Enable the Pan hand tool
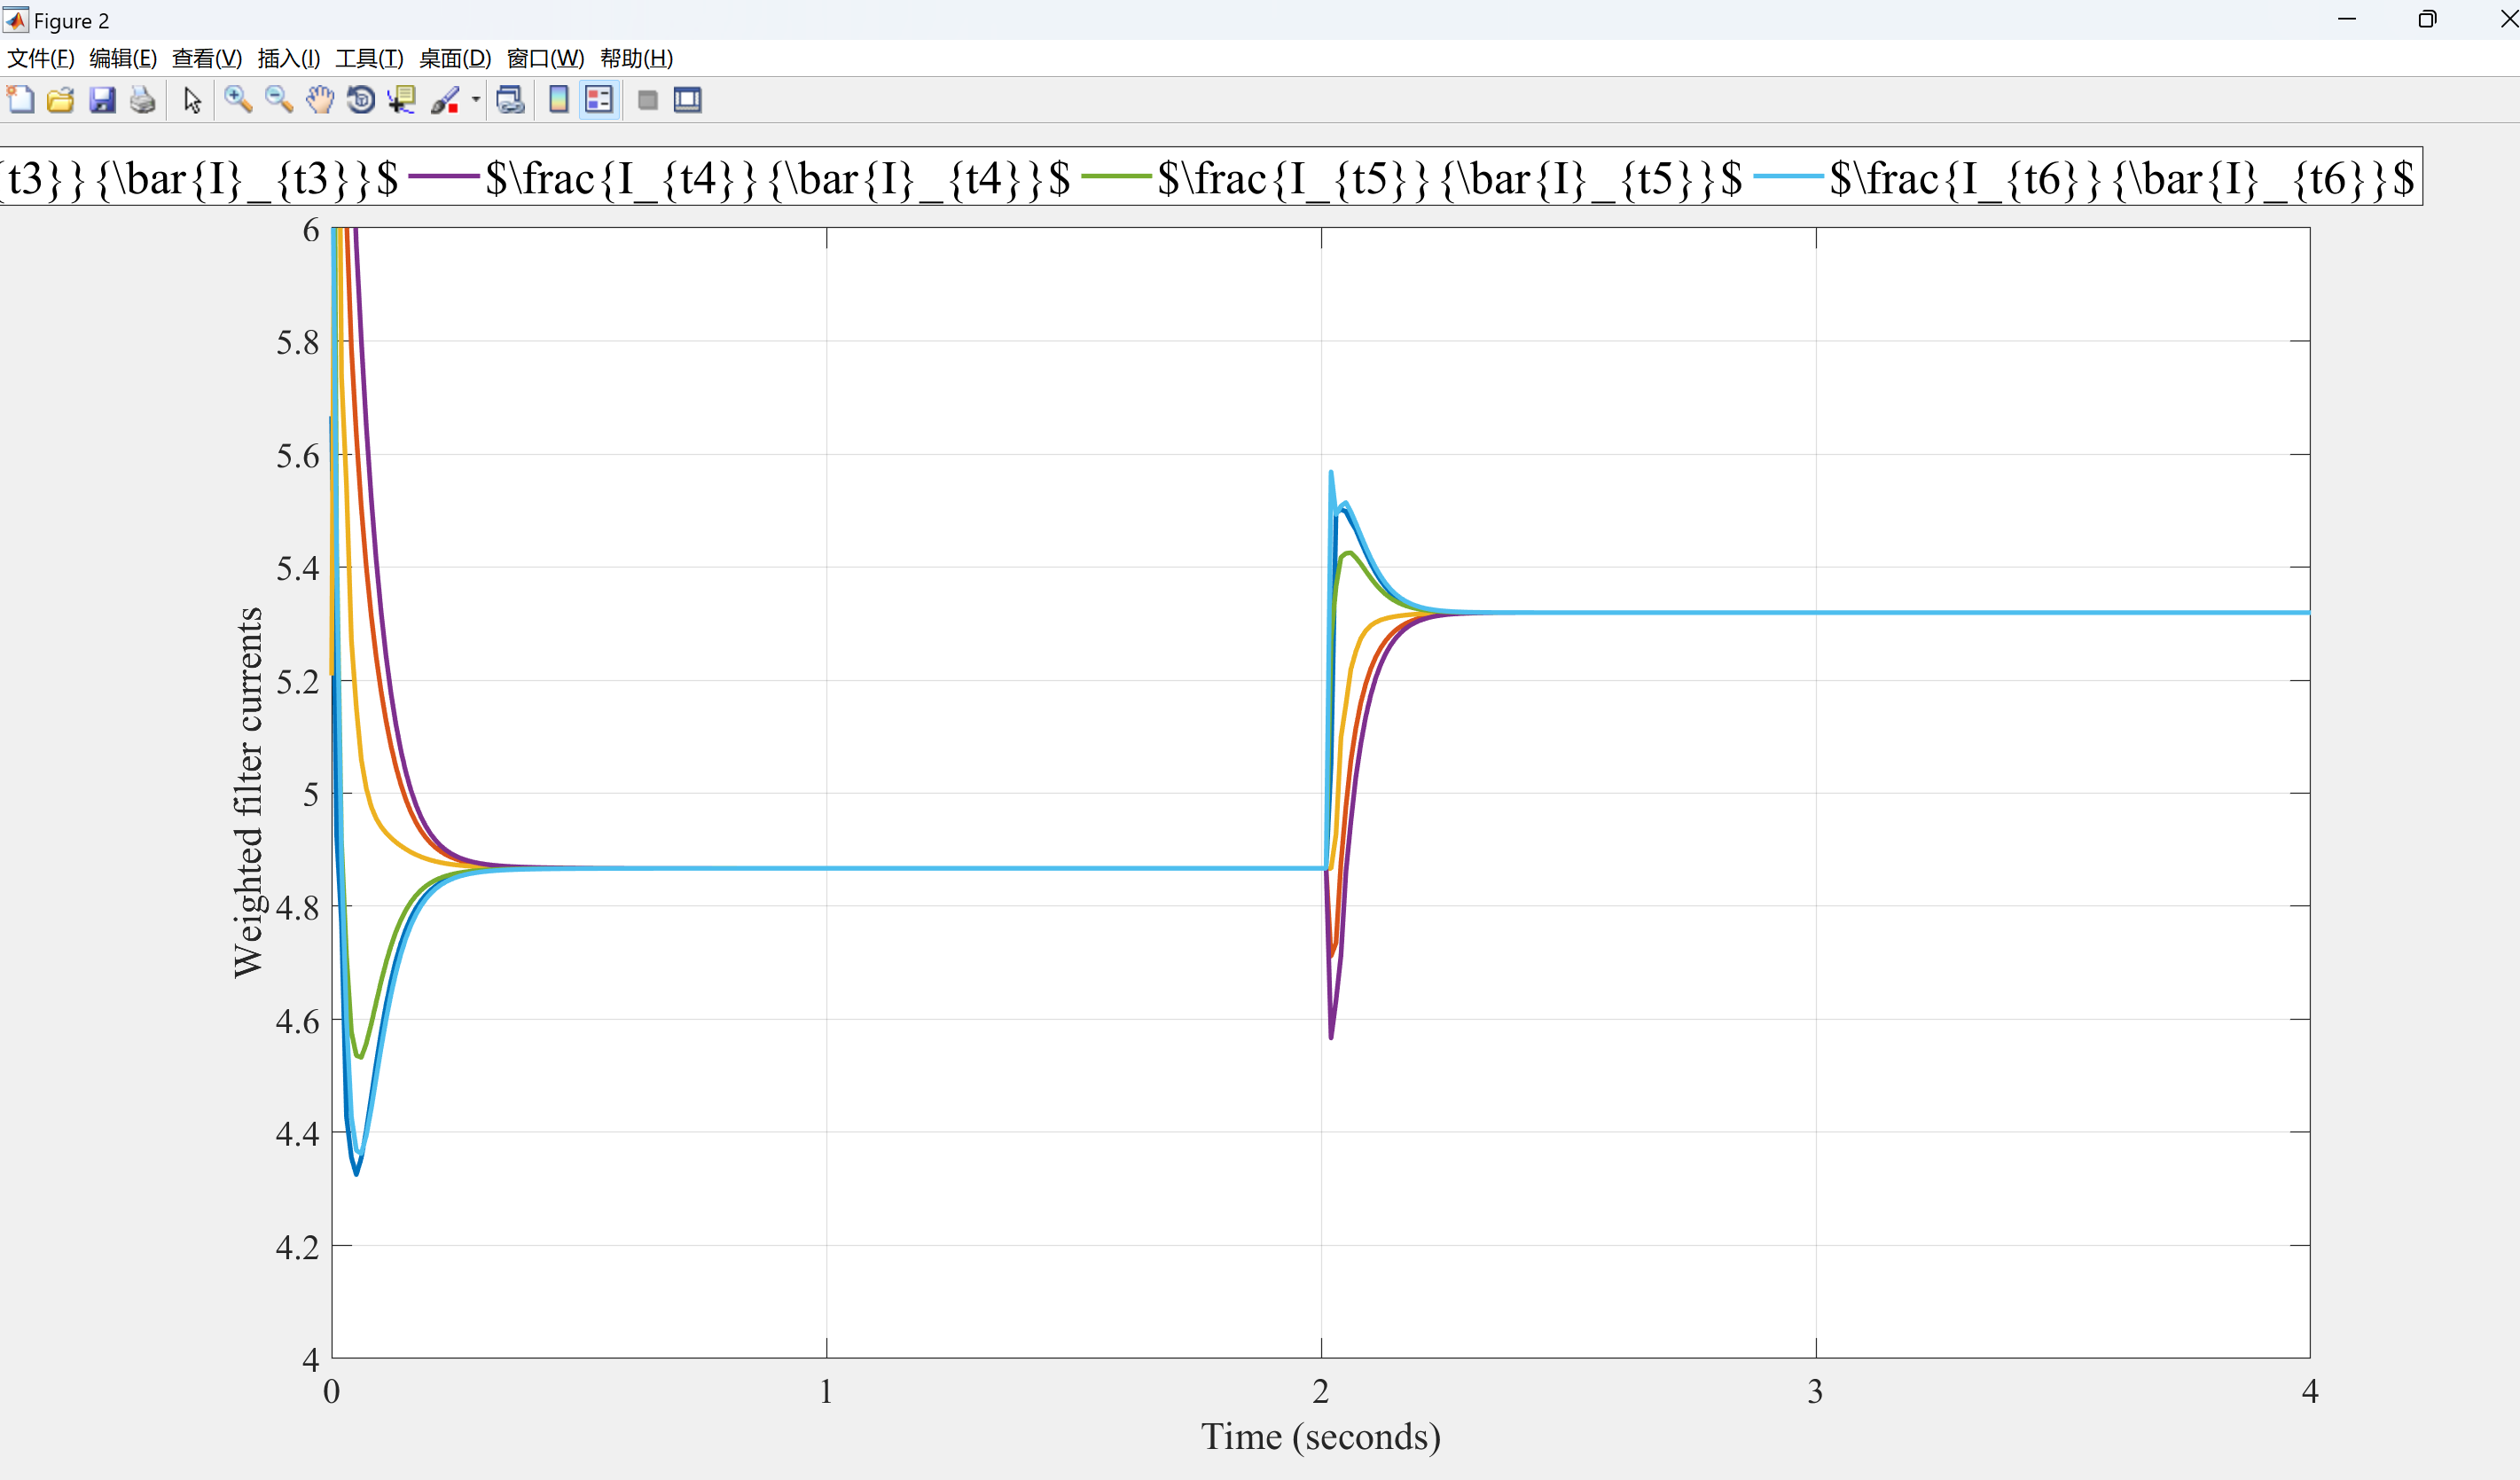 pyautogui.click(x=320, y=100)
